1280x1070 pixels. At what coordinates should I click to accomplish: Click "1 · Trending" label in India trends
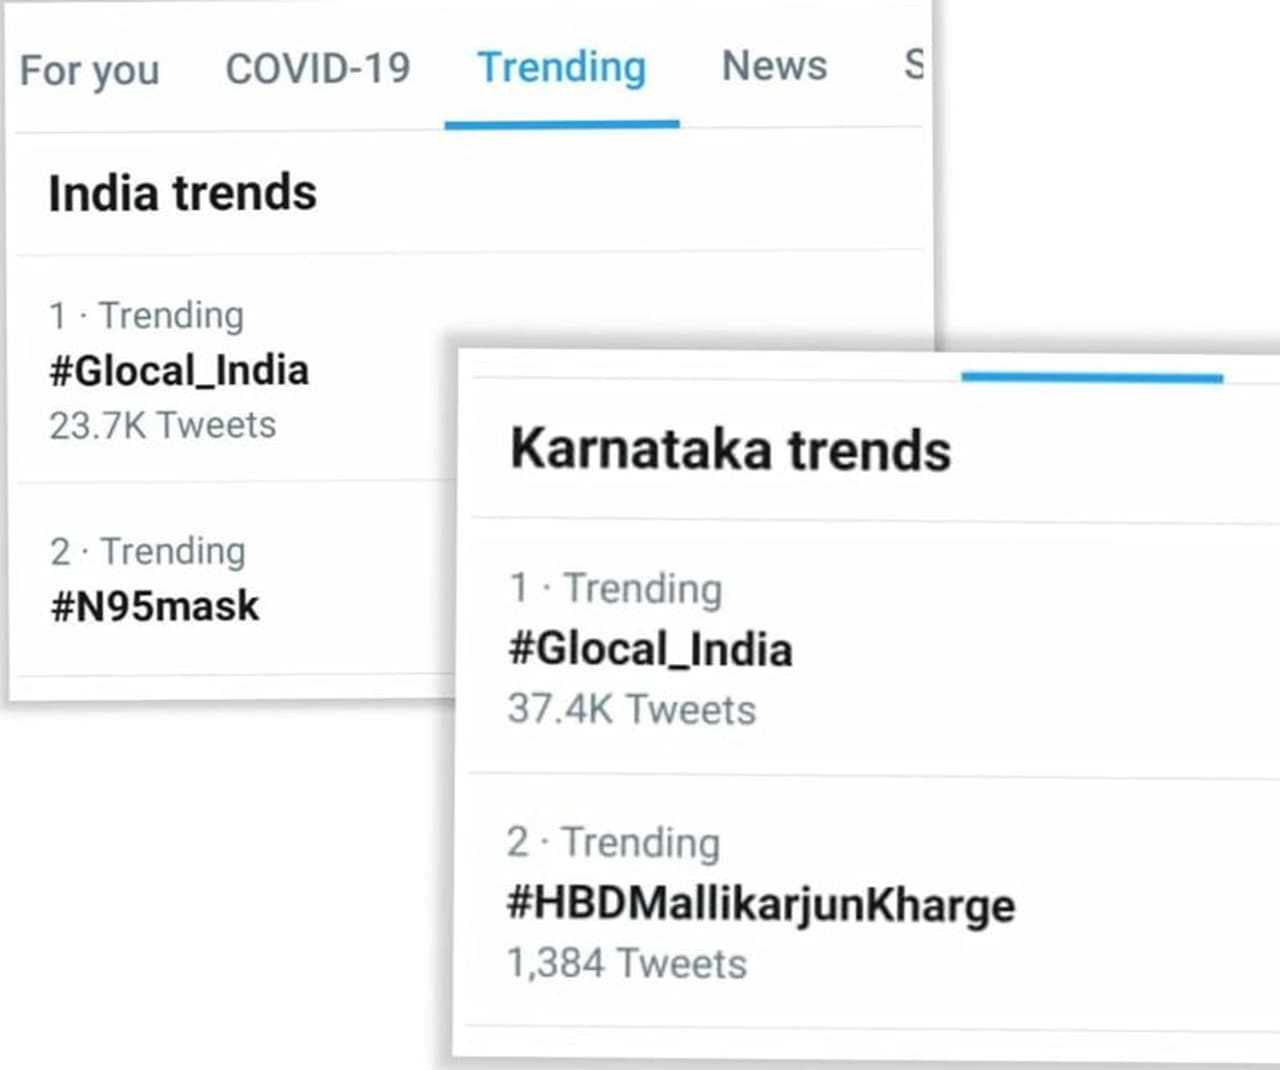coord(146,316)
